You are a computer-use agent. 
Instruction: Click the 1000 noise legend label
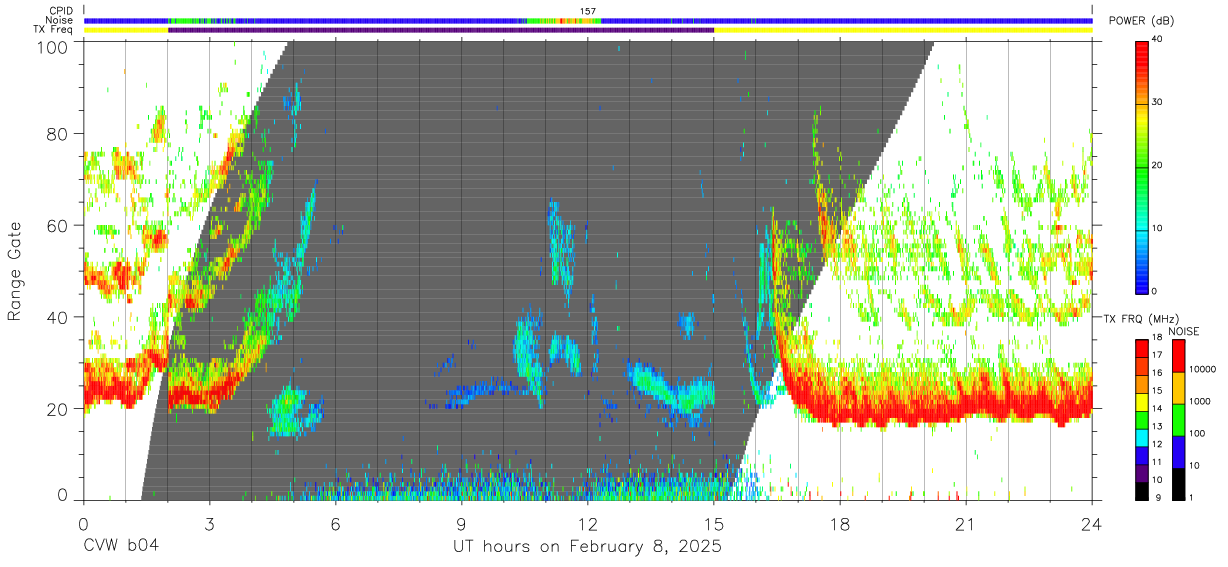click(1202, 401)
